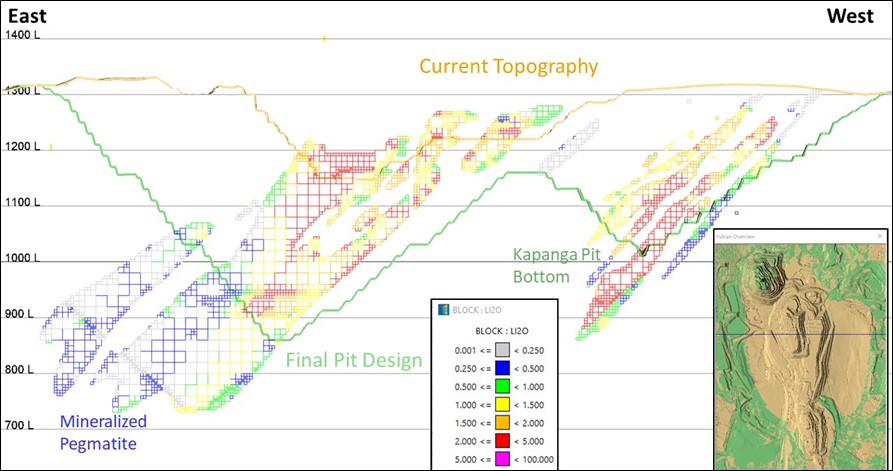Click the legend value '< 5.000'
The image size is (893, 471).
coord(529,441)
